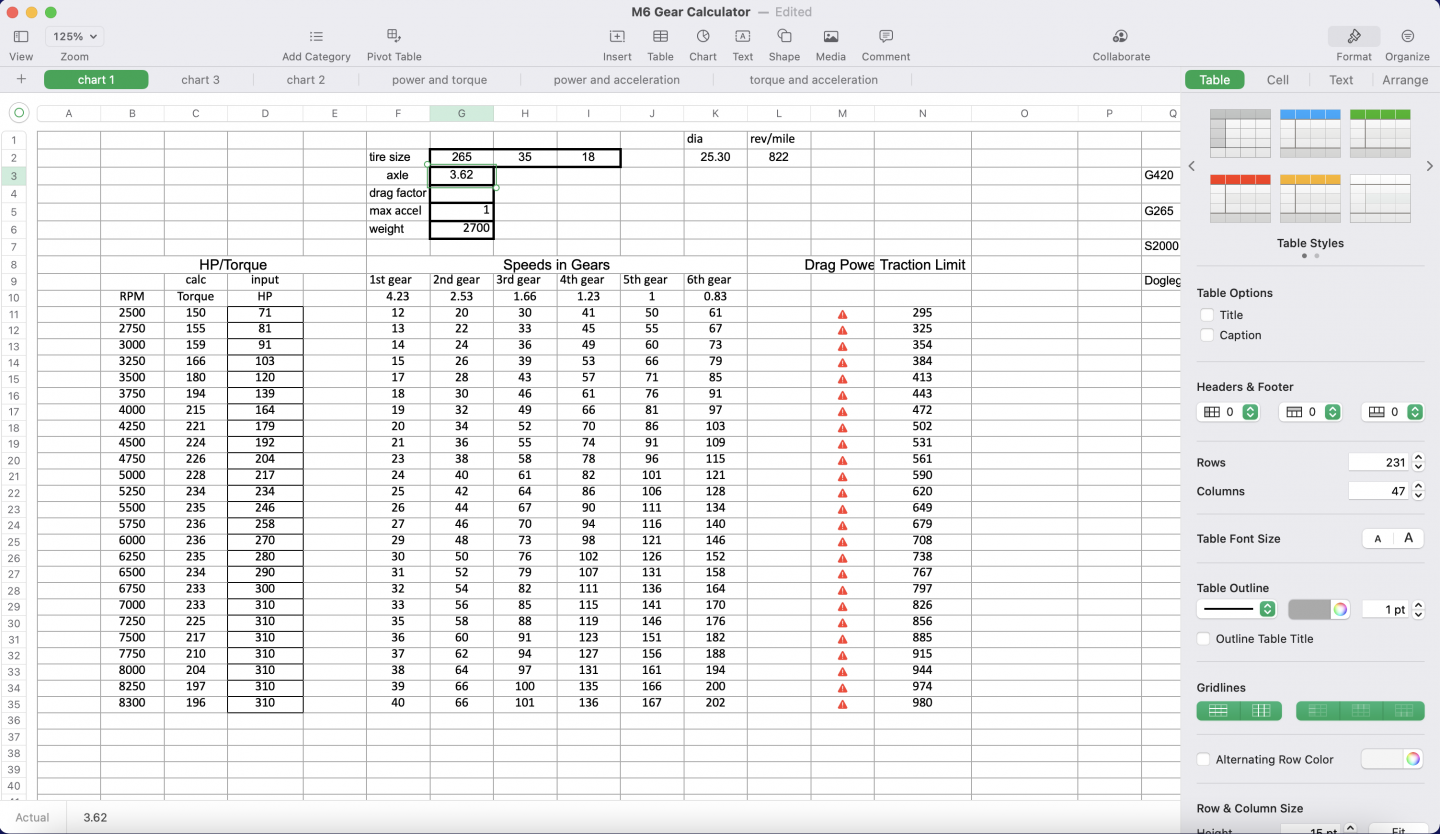Viewport: 1440px width, 834px height.
Task: Open the Shape insertion menu
Action: (784, 37)
